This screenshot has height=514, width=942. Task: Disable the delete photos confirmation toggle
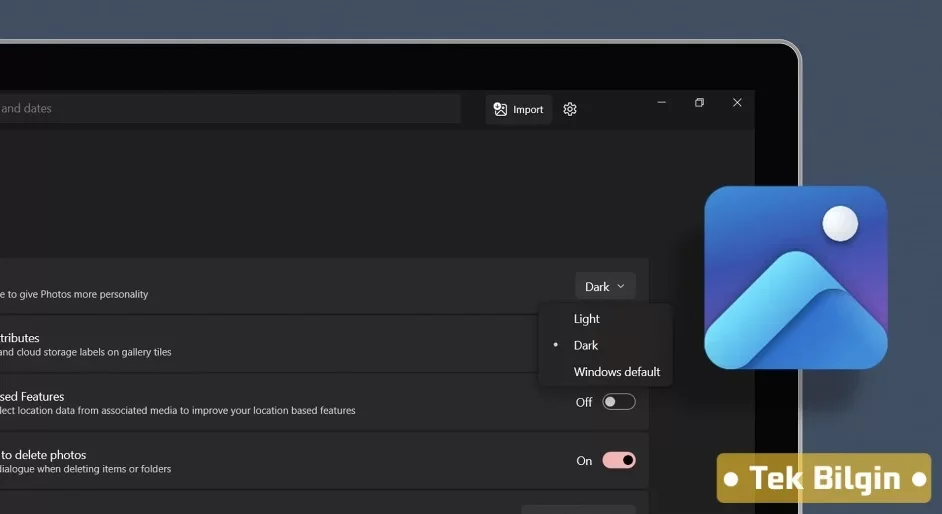coord(618,460)
